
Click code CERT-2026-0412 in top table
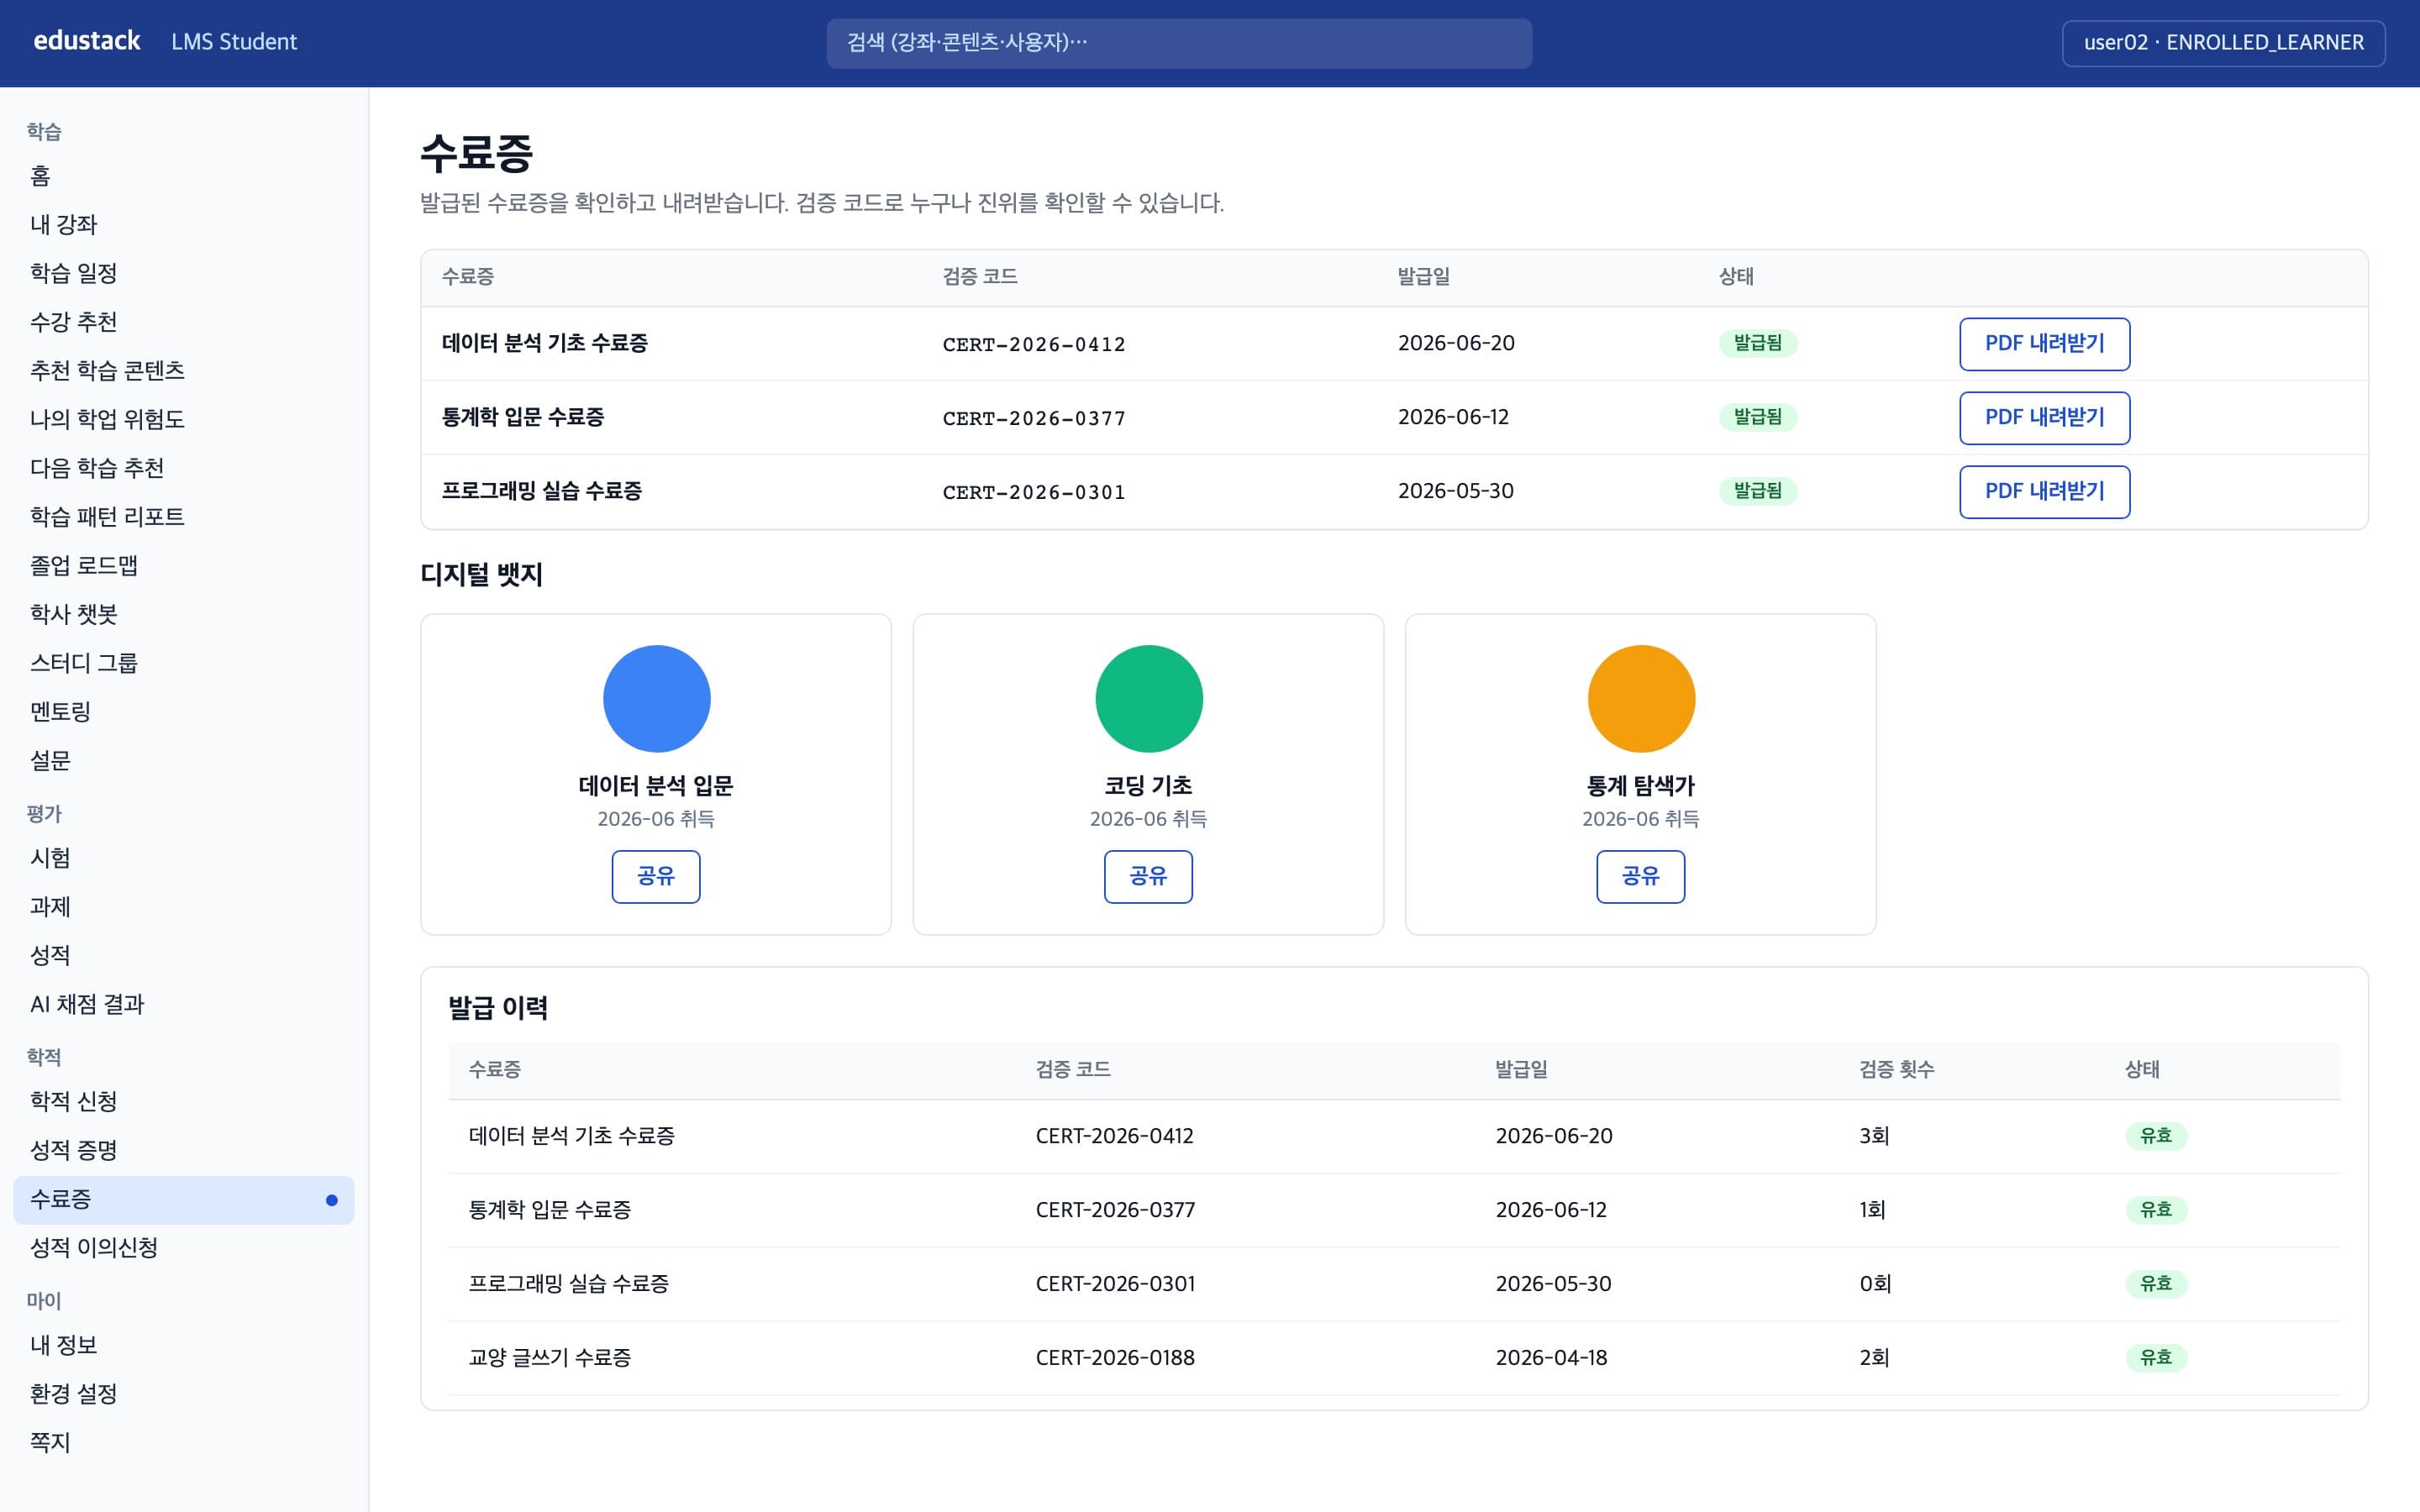point(1034,345)
